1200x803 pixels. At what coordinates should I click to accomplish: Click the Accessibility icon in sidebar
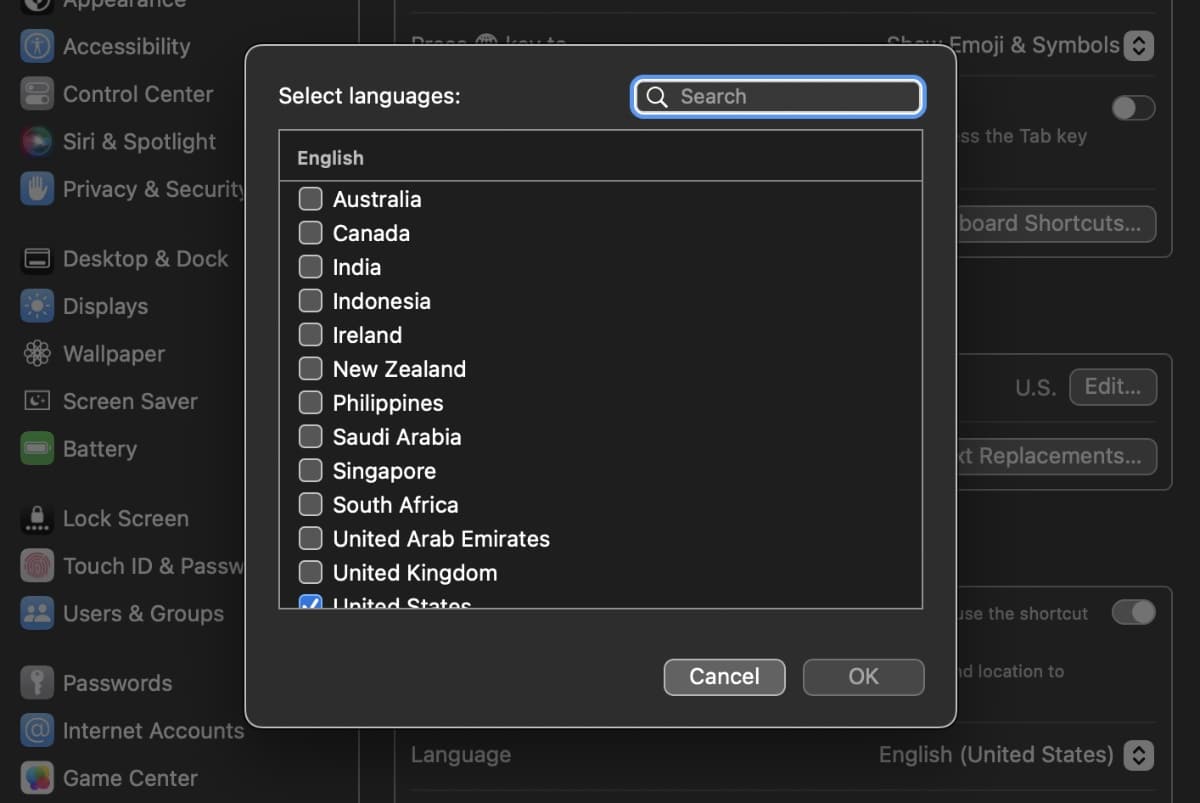pos(37,46)
